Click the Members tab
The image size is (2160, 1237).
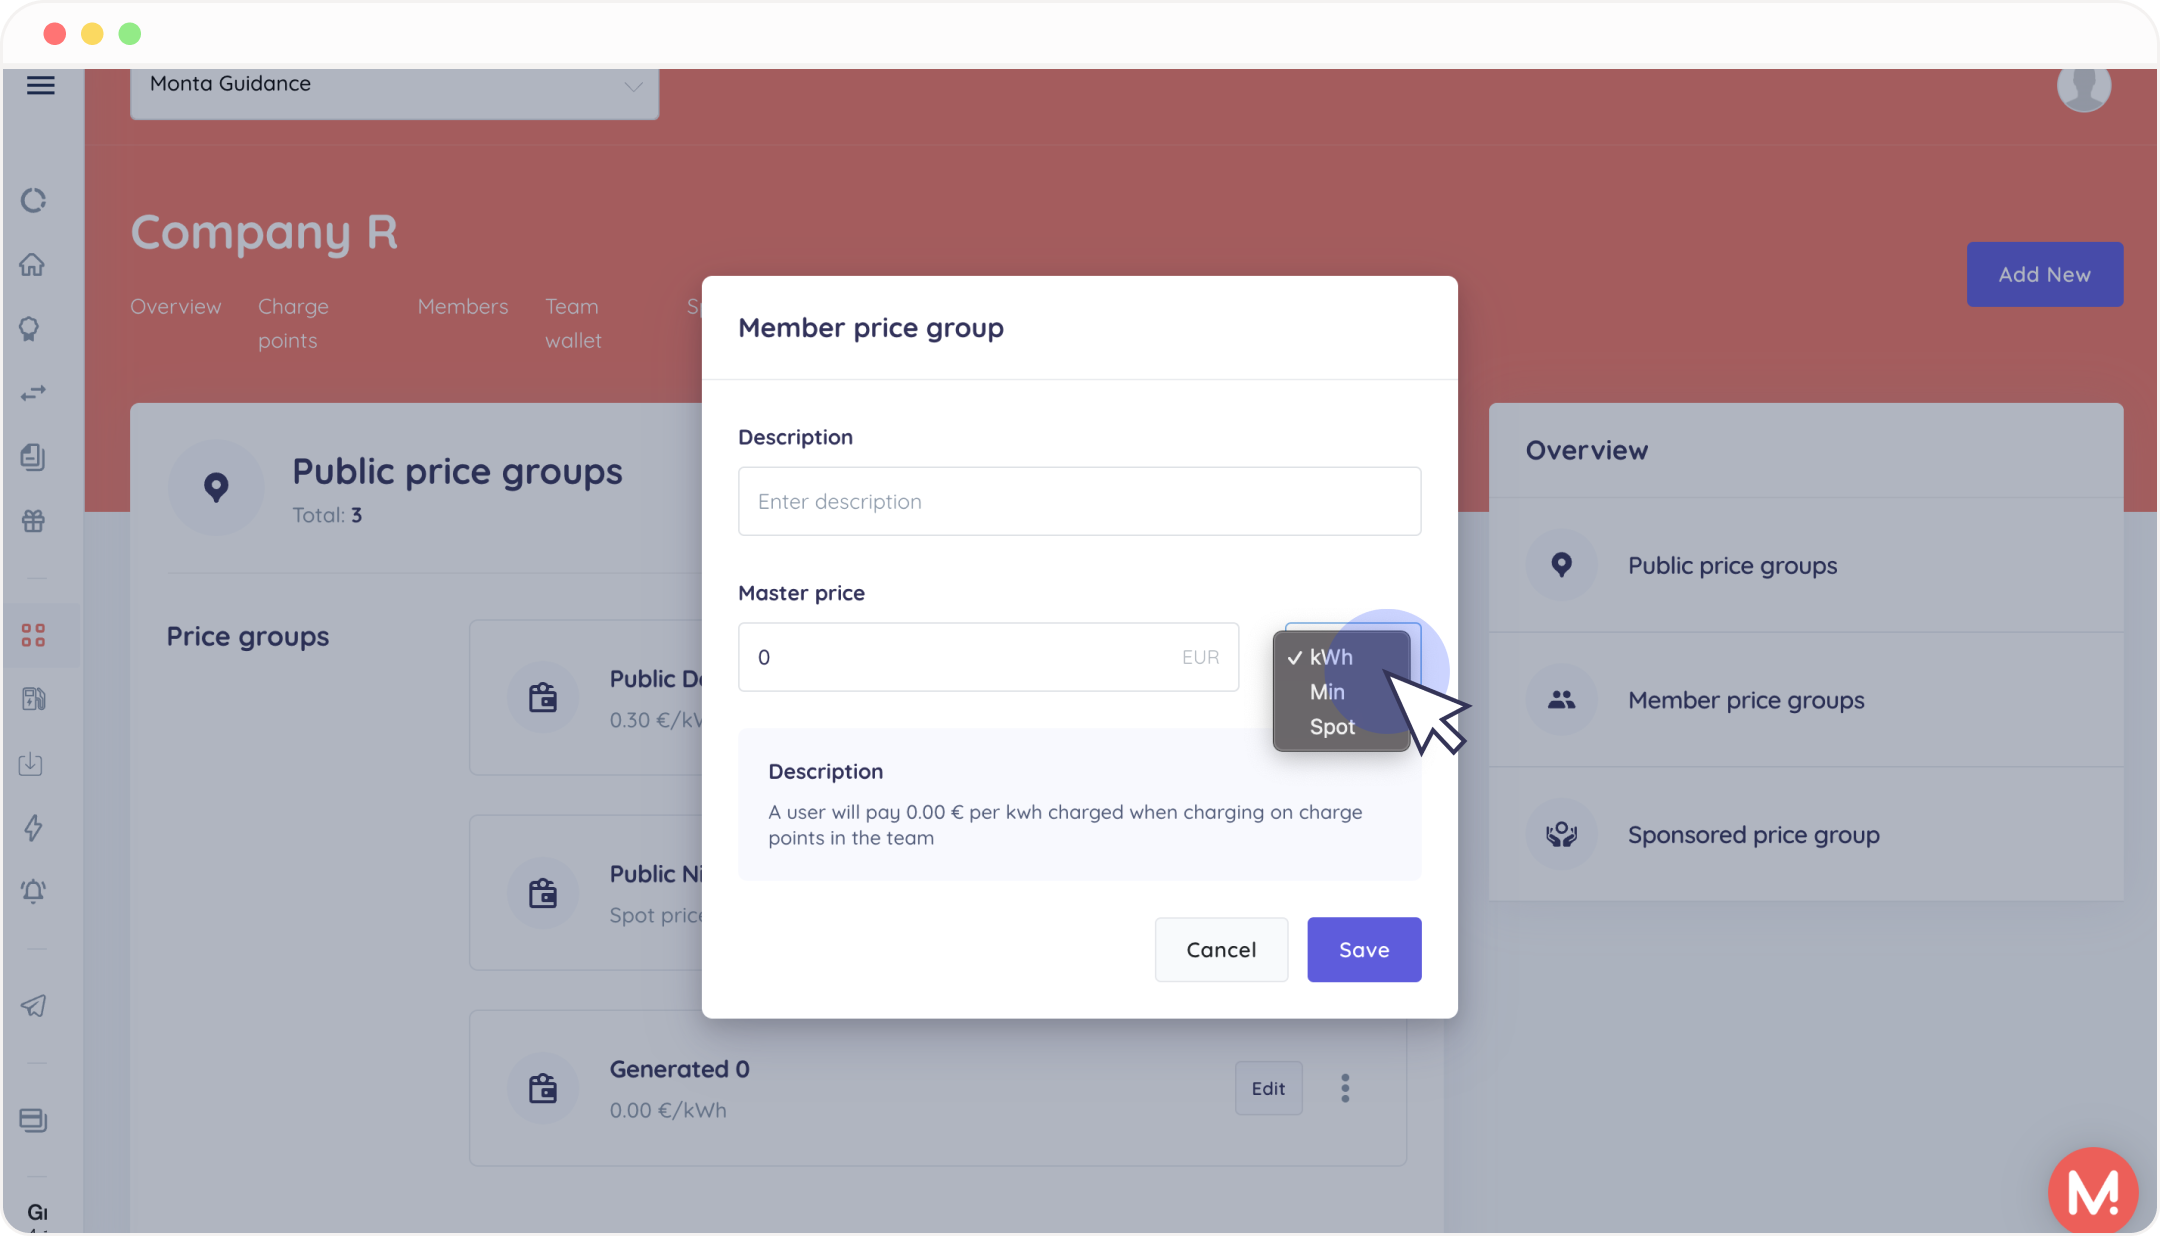pyautogui.click(x=461, y=306)
